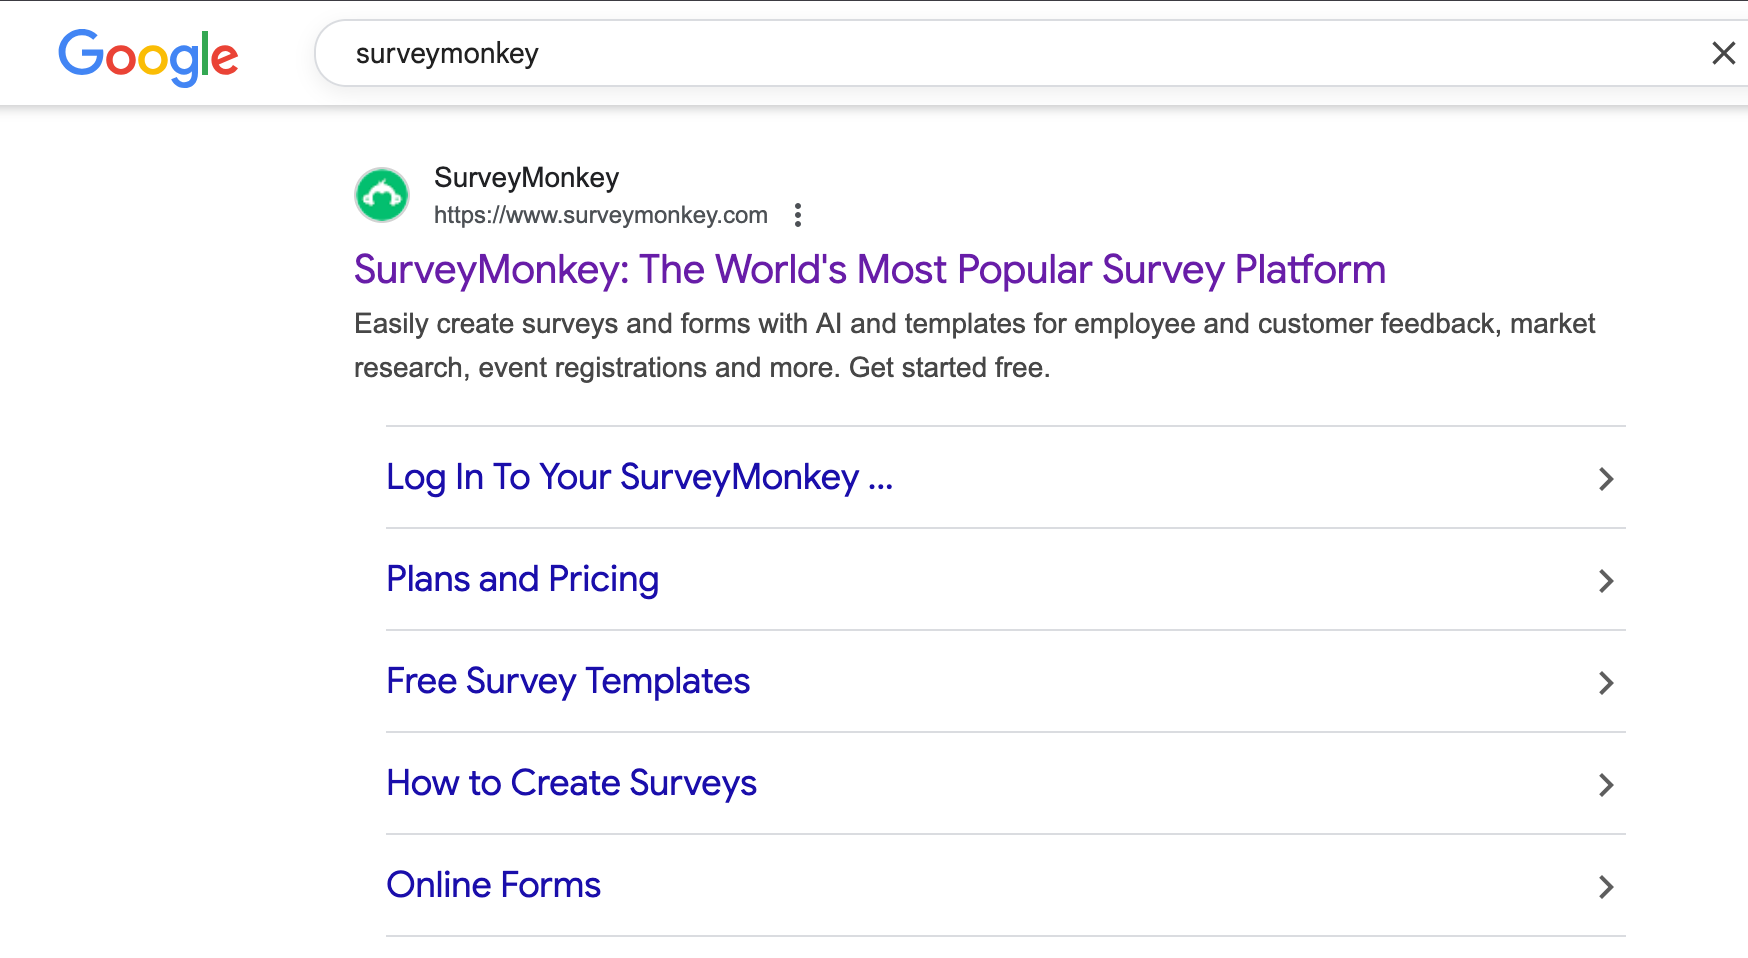Click the Google logo
The image size is (1748, 958).
pyautogui.click(x=148, y=56)
